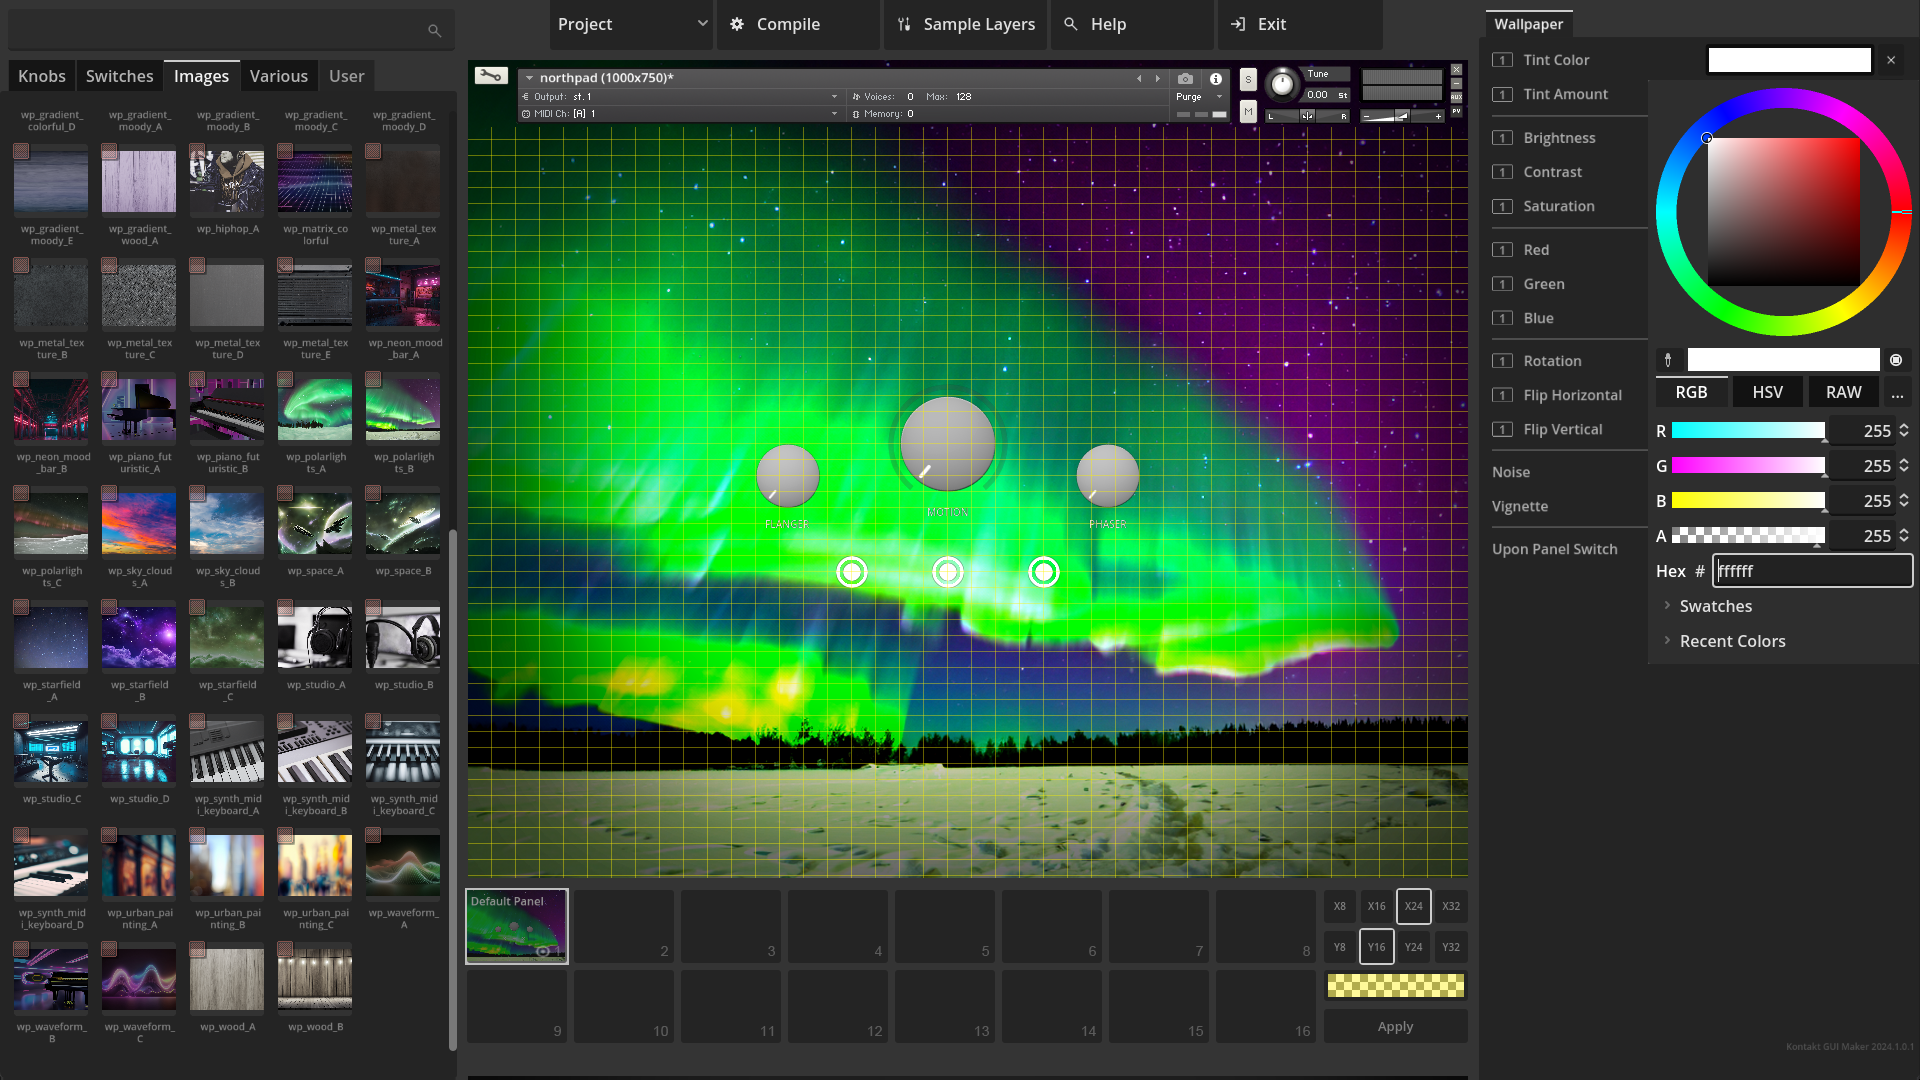
Task: Click the Compile button
Action: click(787, 24)
